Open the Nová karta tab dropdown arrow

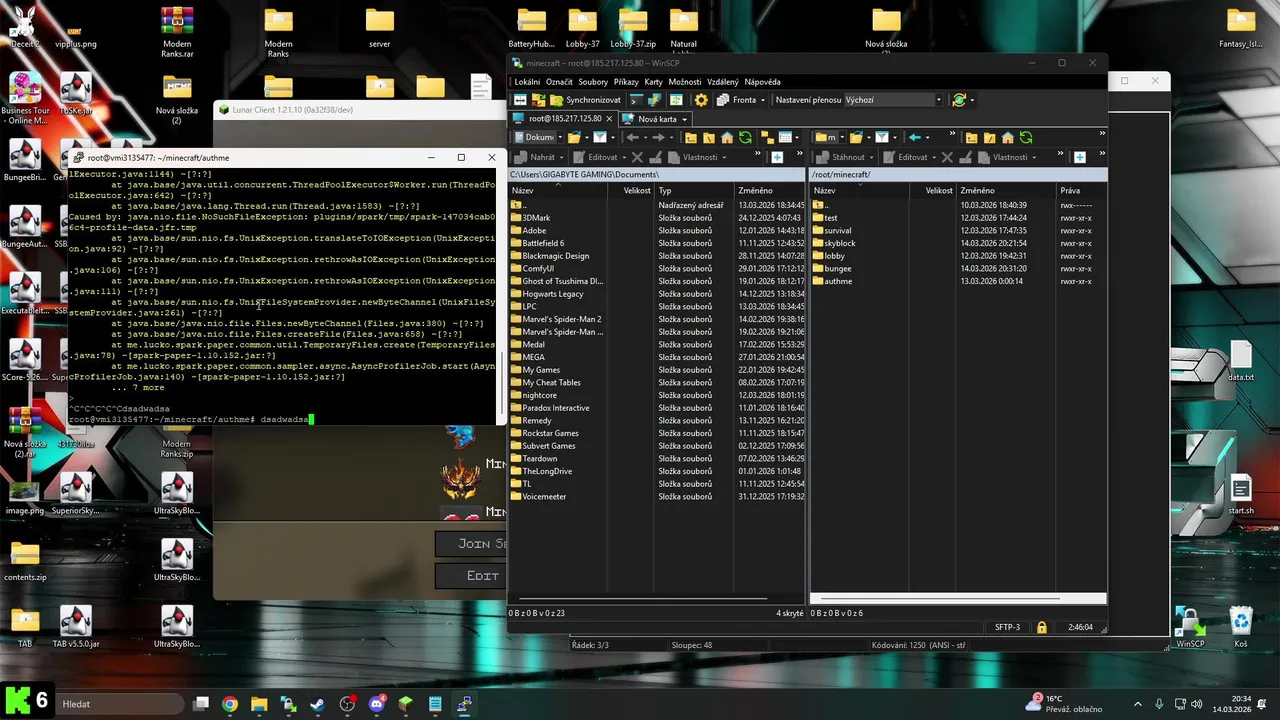(x=685, y=119)
